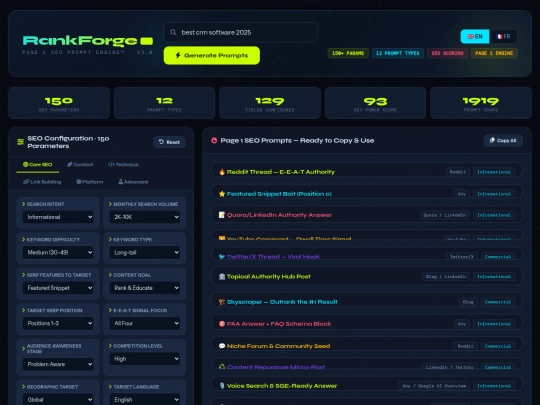
Task: Click the microphone icon on Voice Search prompt
Action: (222, 386)
